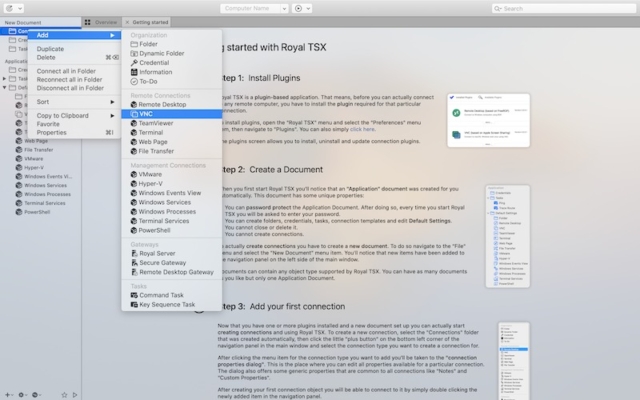The height and width of the screenshot is (400, 640).
Task: Open the Add submenu in context menu
Action: click(x=74, y=35)
